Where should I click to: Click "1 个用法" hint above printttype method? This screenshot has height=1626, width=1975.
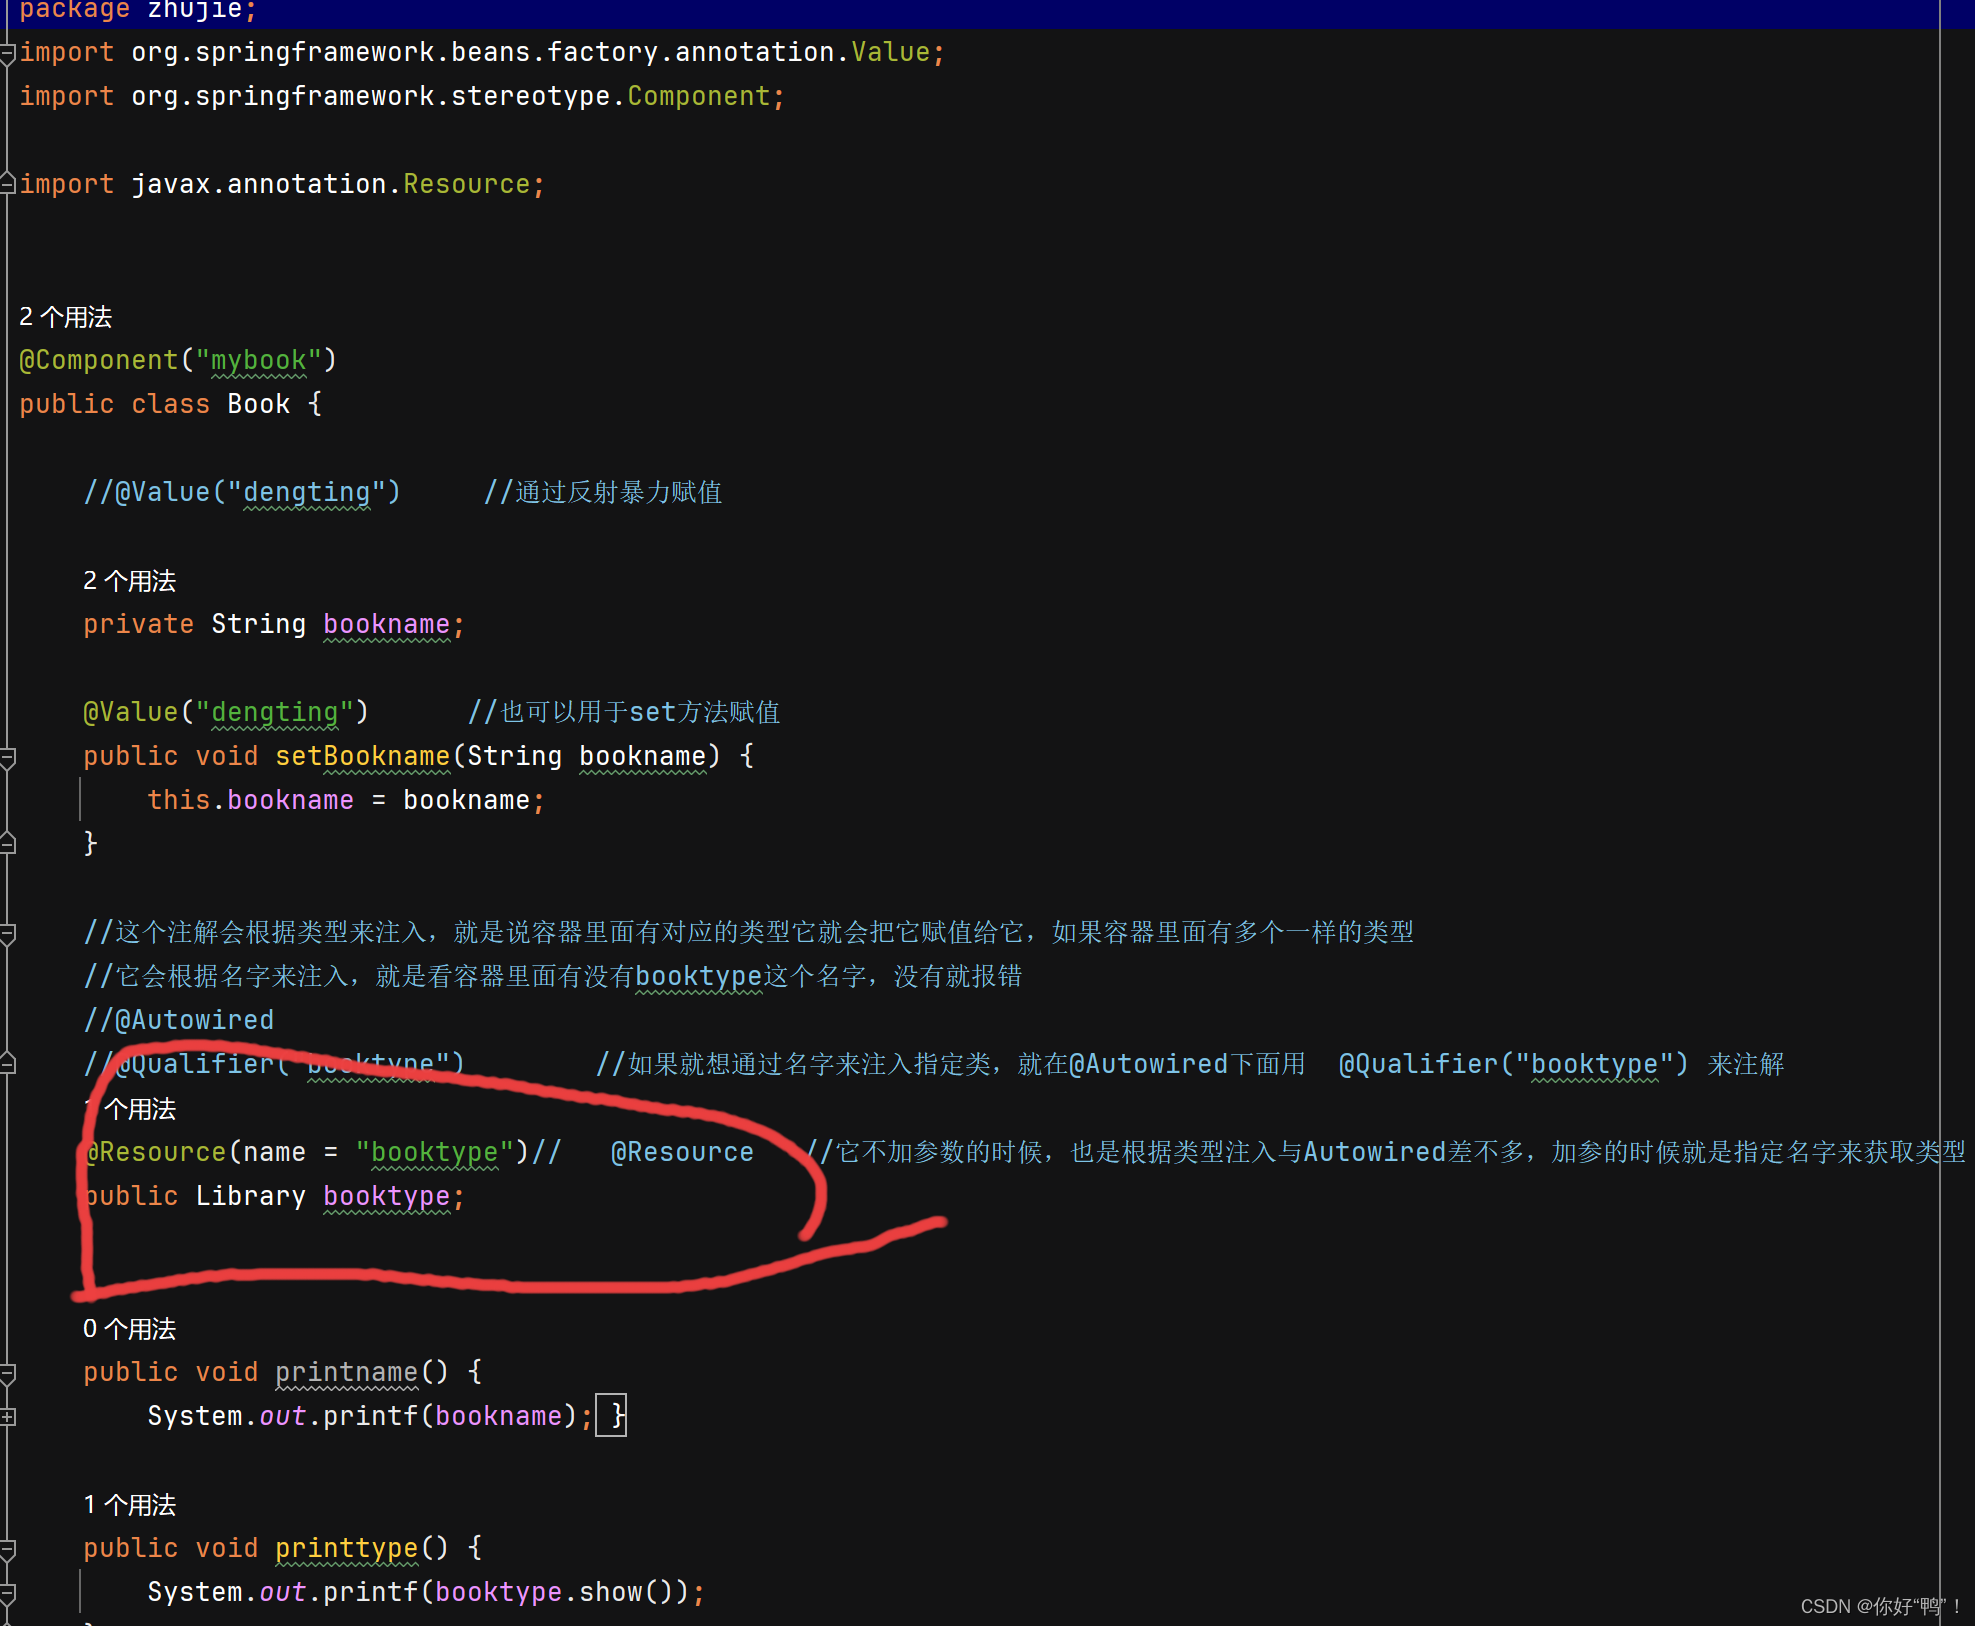pos(128,1504)
